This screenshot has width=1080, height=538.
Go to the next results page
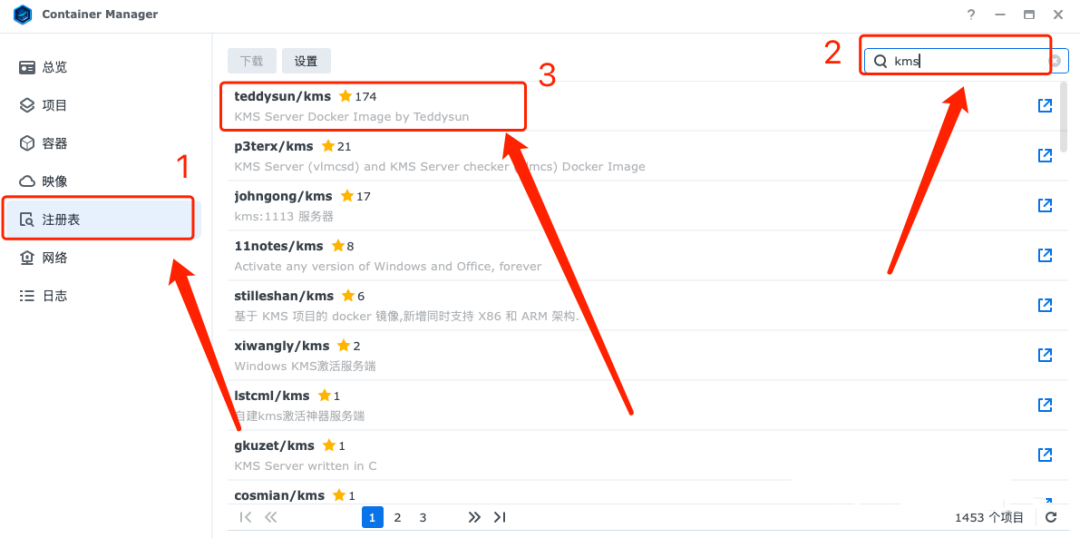474,517
